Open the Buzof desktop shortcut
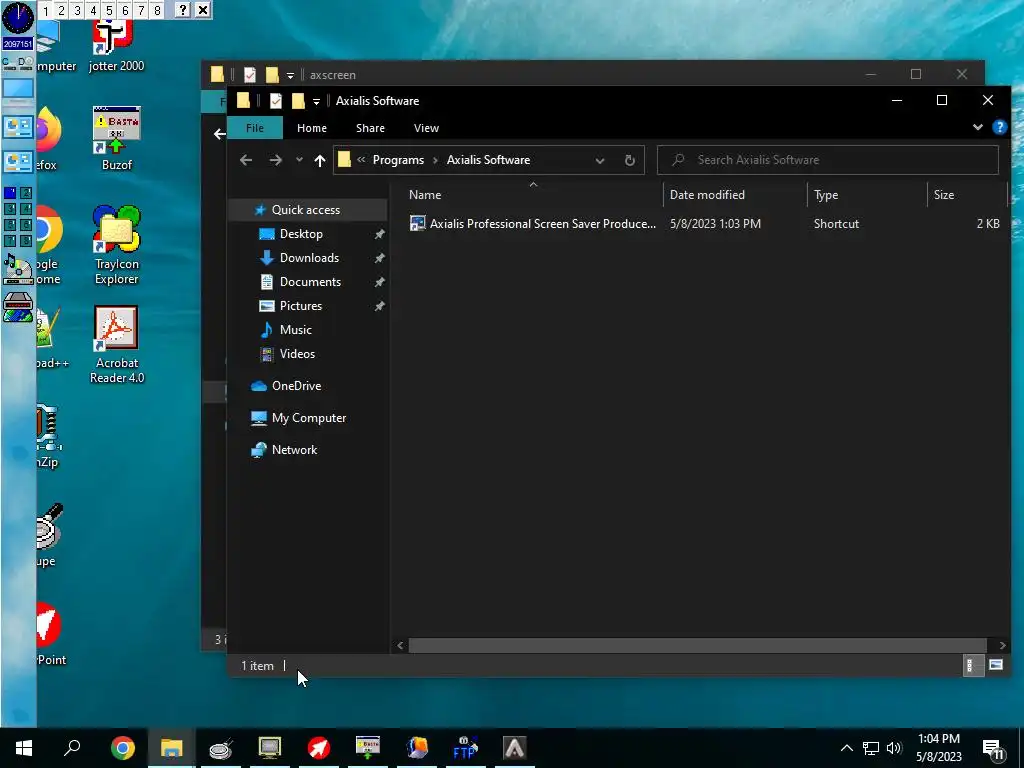This screenshot has width=1024, height=768. pos(116,138)
